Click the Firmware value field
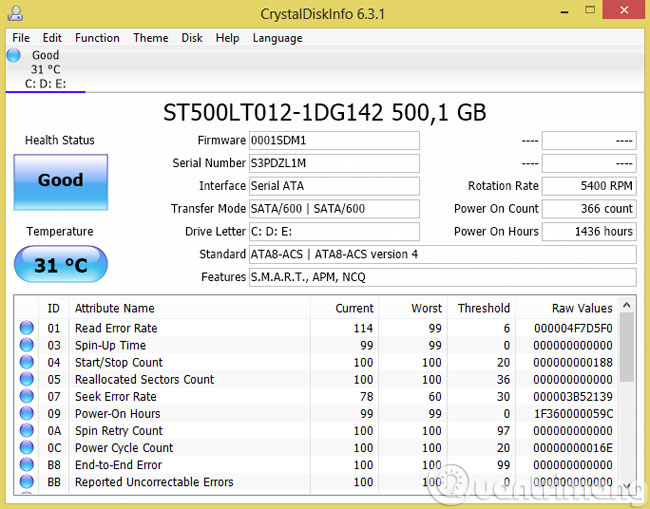 click(x=334, y=141)
